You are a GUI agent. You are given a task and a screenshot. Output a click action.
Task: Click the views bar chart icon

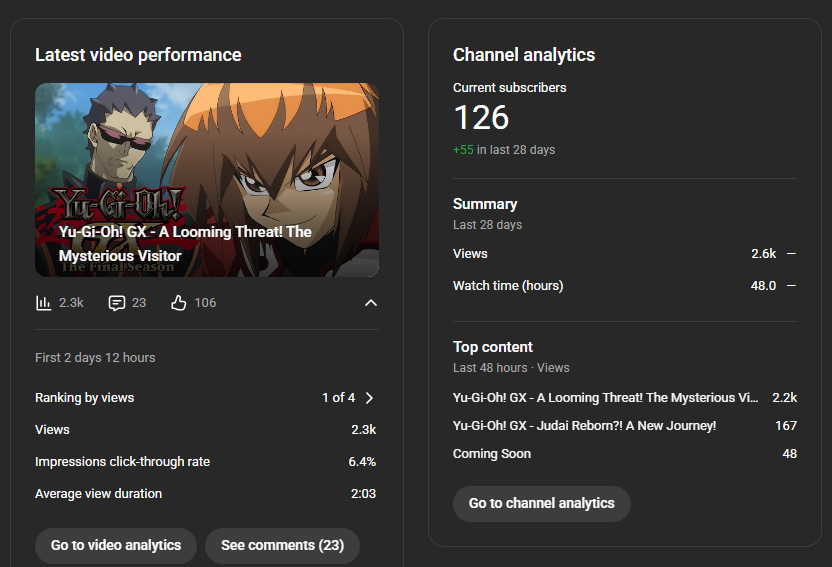[44, 303]
